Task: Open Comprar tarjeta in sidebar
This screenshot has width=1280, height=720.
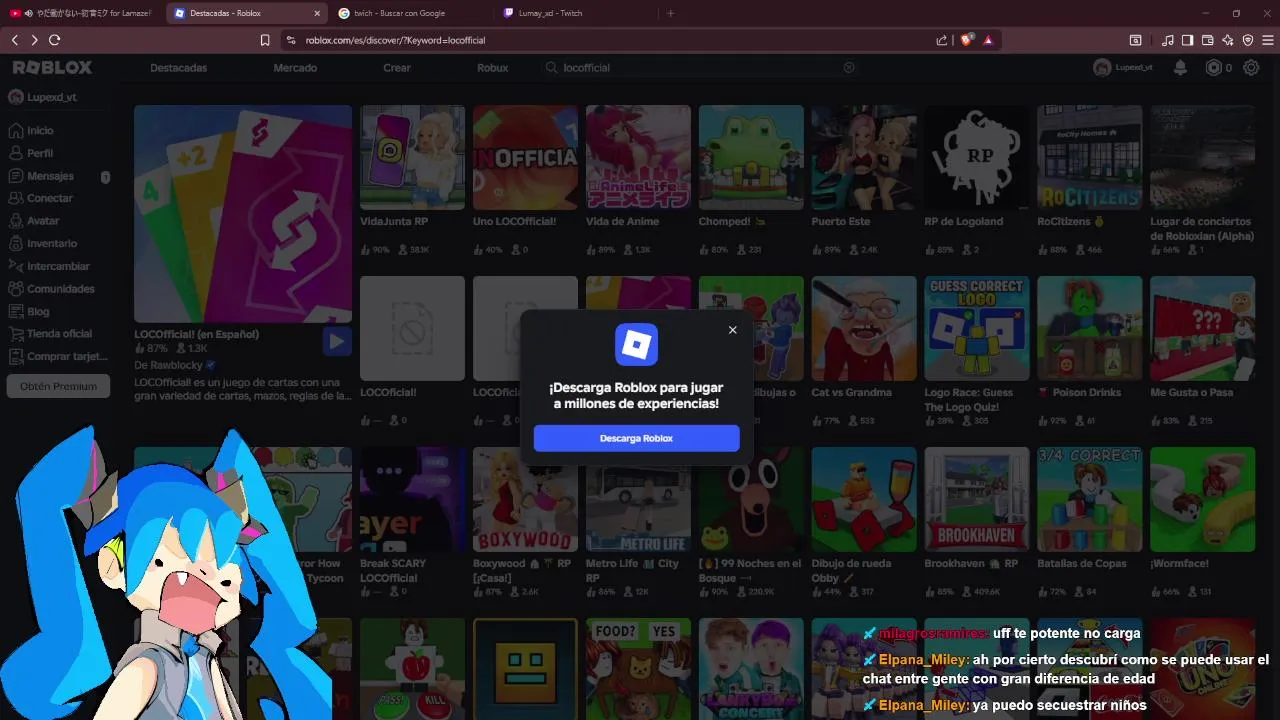Action: 58,357
